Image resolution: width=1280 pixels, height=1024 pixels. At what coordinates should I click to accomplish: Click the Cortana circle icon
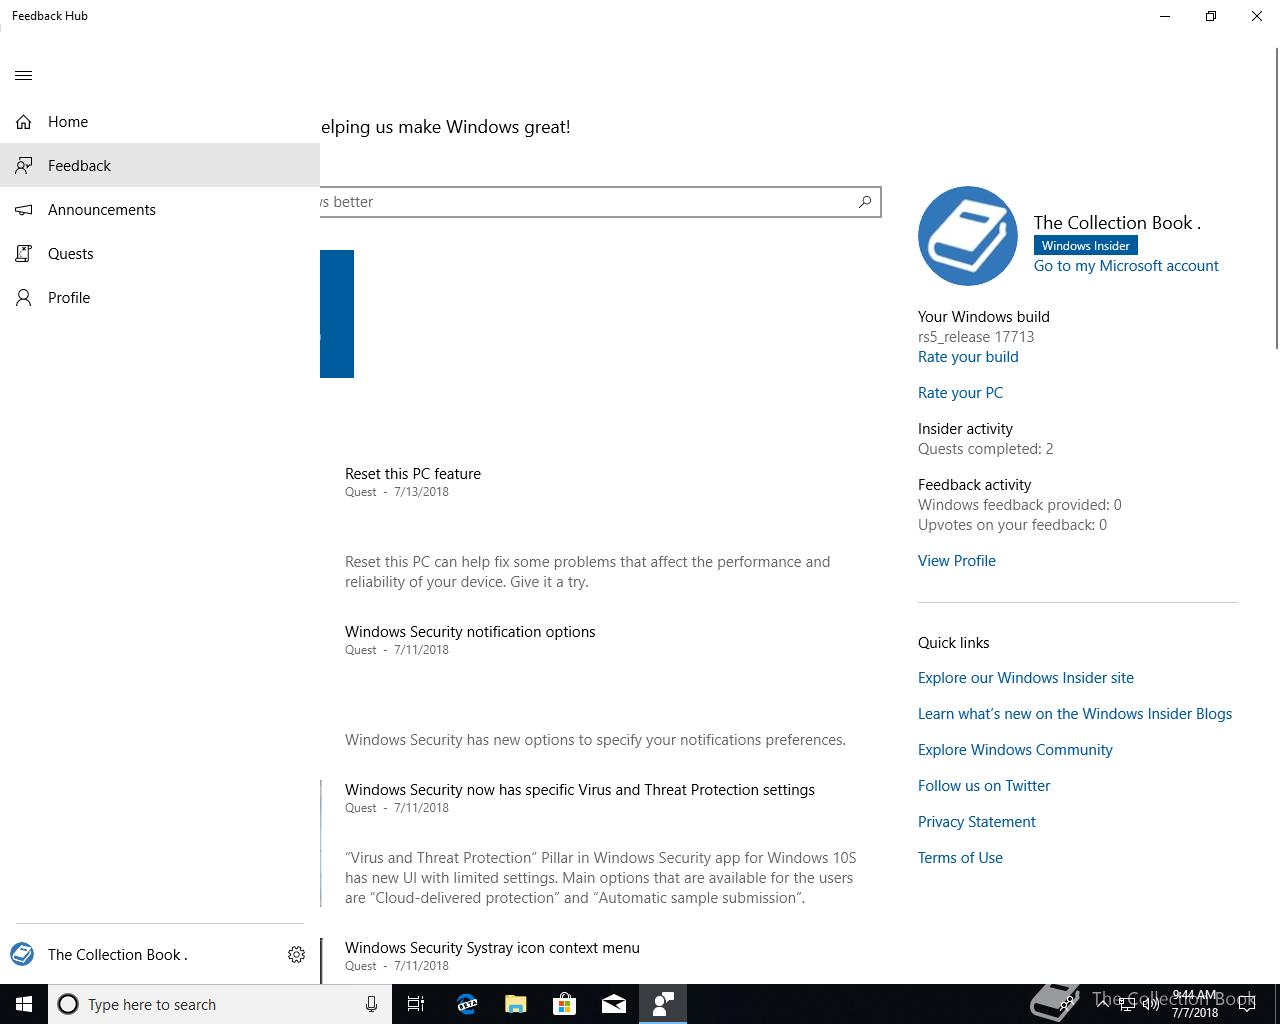(68, 1004)
